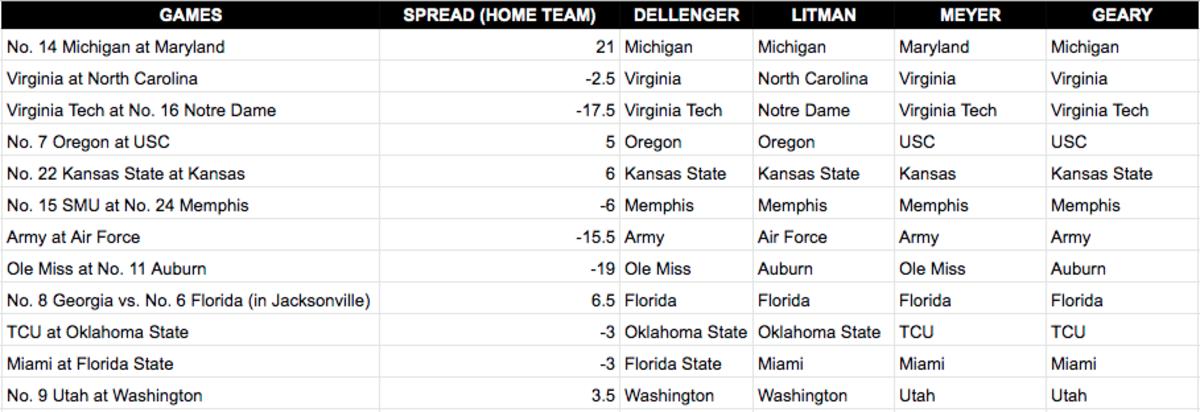Screen dimensions: 1200x412
Task: Click the GAMES column header
Action: coord(190,15)
